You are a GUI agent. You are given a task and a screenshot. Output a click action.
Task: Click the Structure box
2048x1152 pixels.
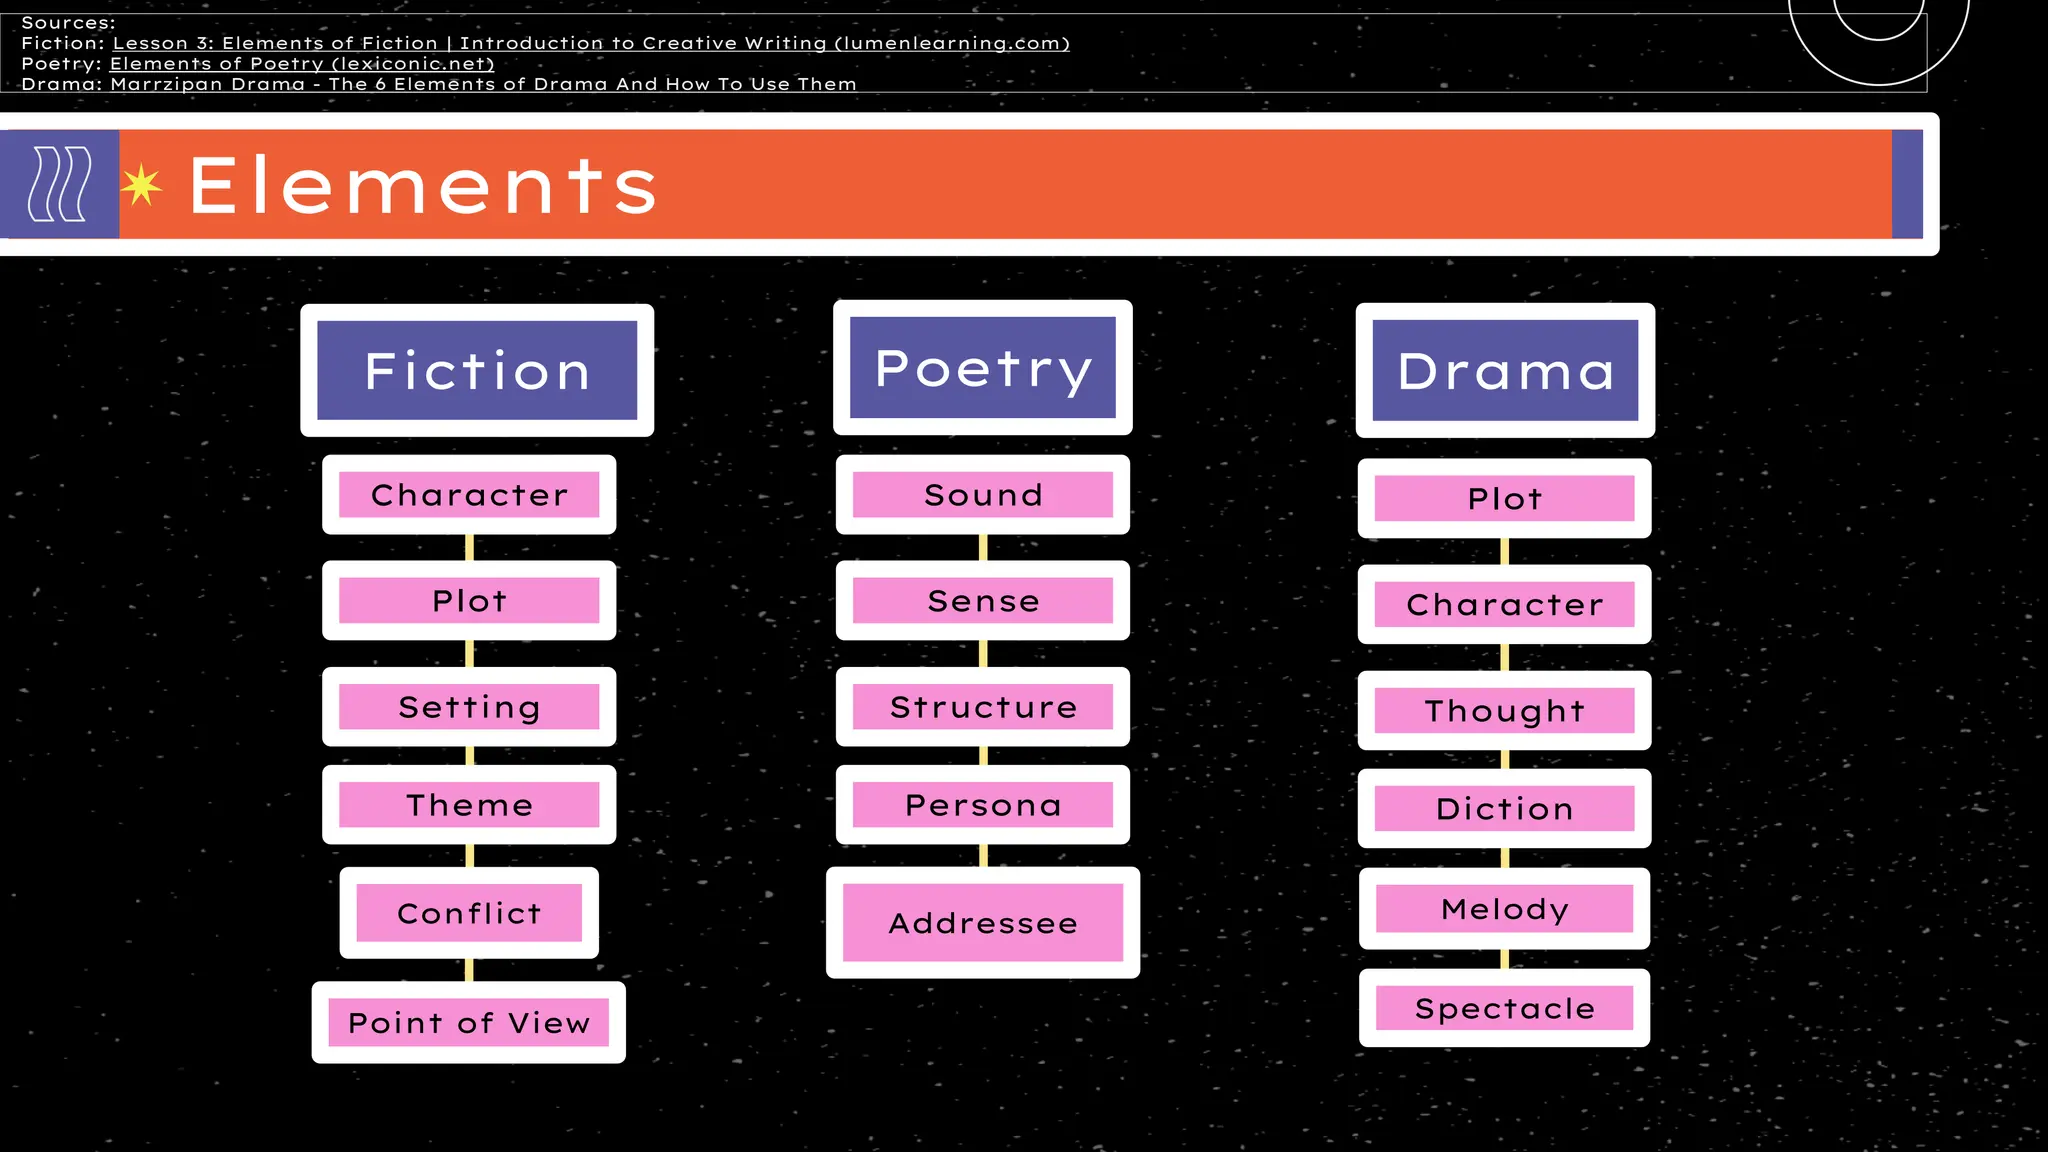tap(983, 707)
